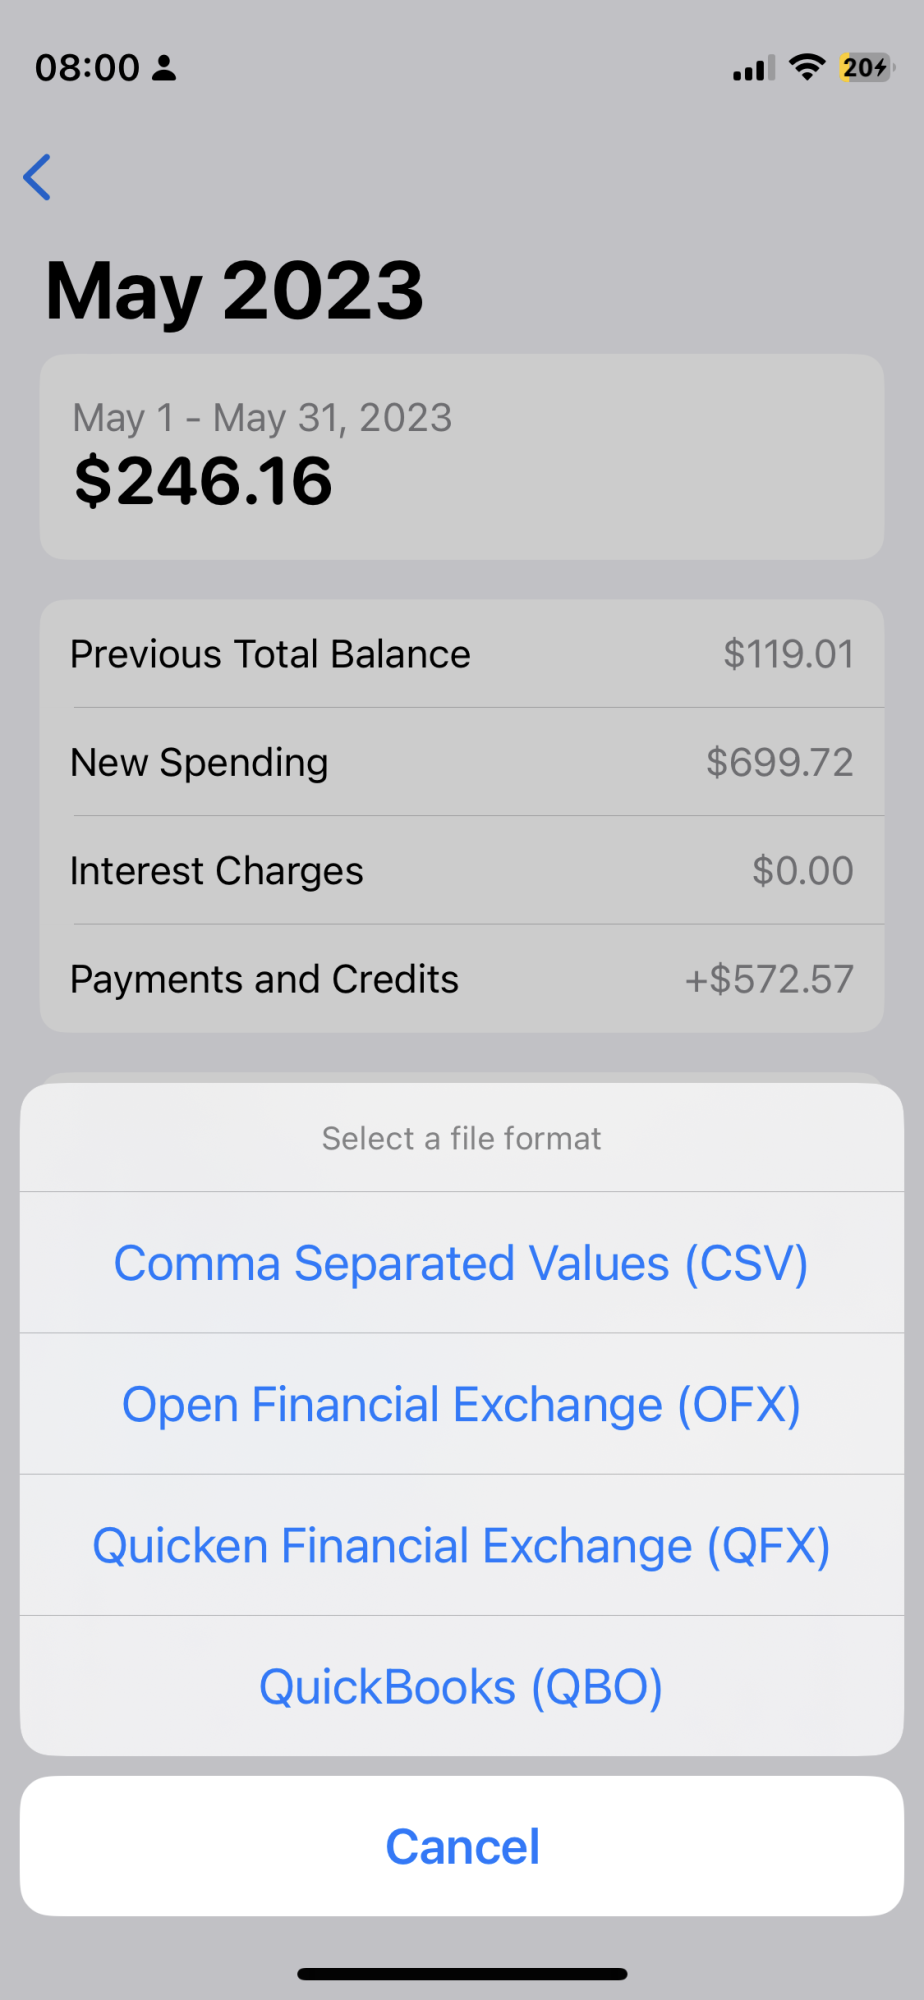The height and width of the screenshot is (2000, 924).
Task: Tap the 08:00 clock in status bar
Action: 88,68
